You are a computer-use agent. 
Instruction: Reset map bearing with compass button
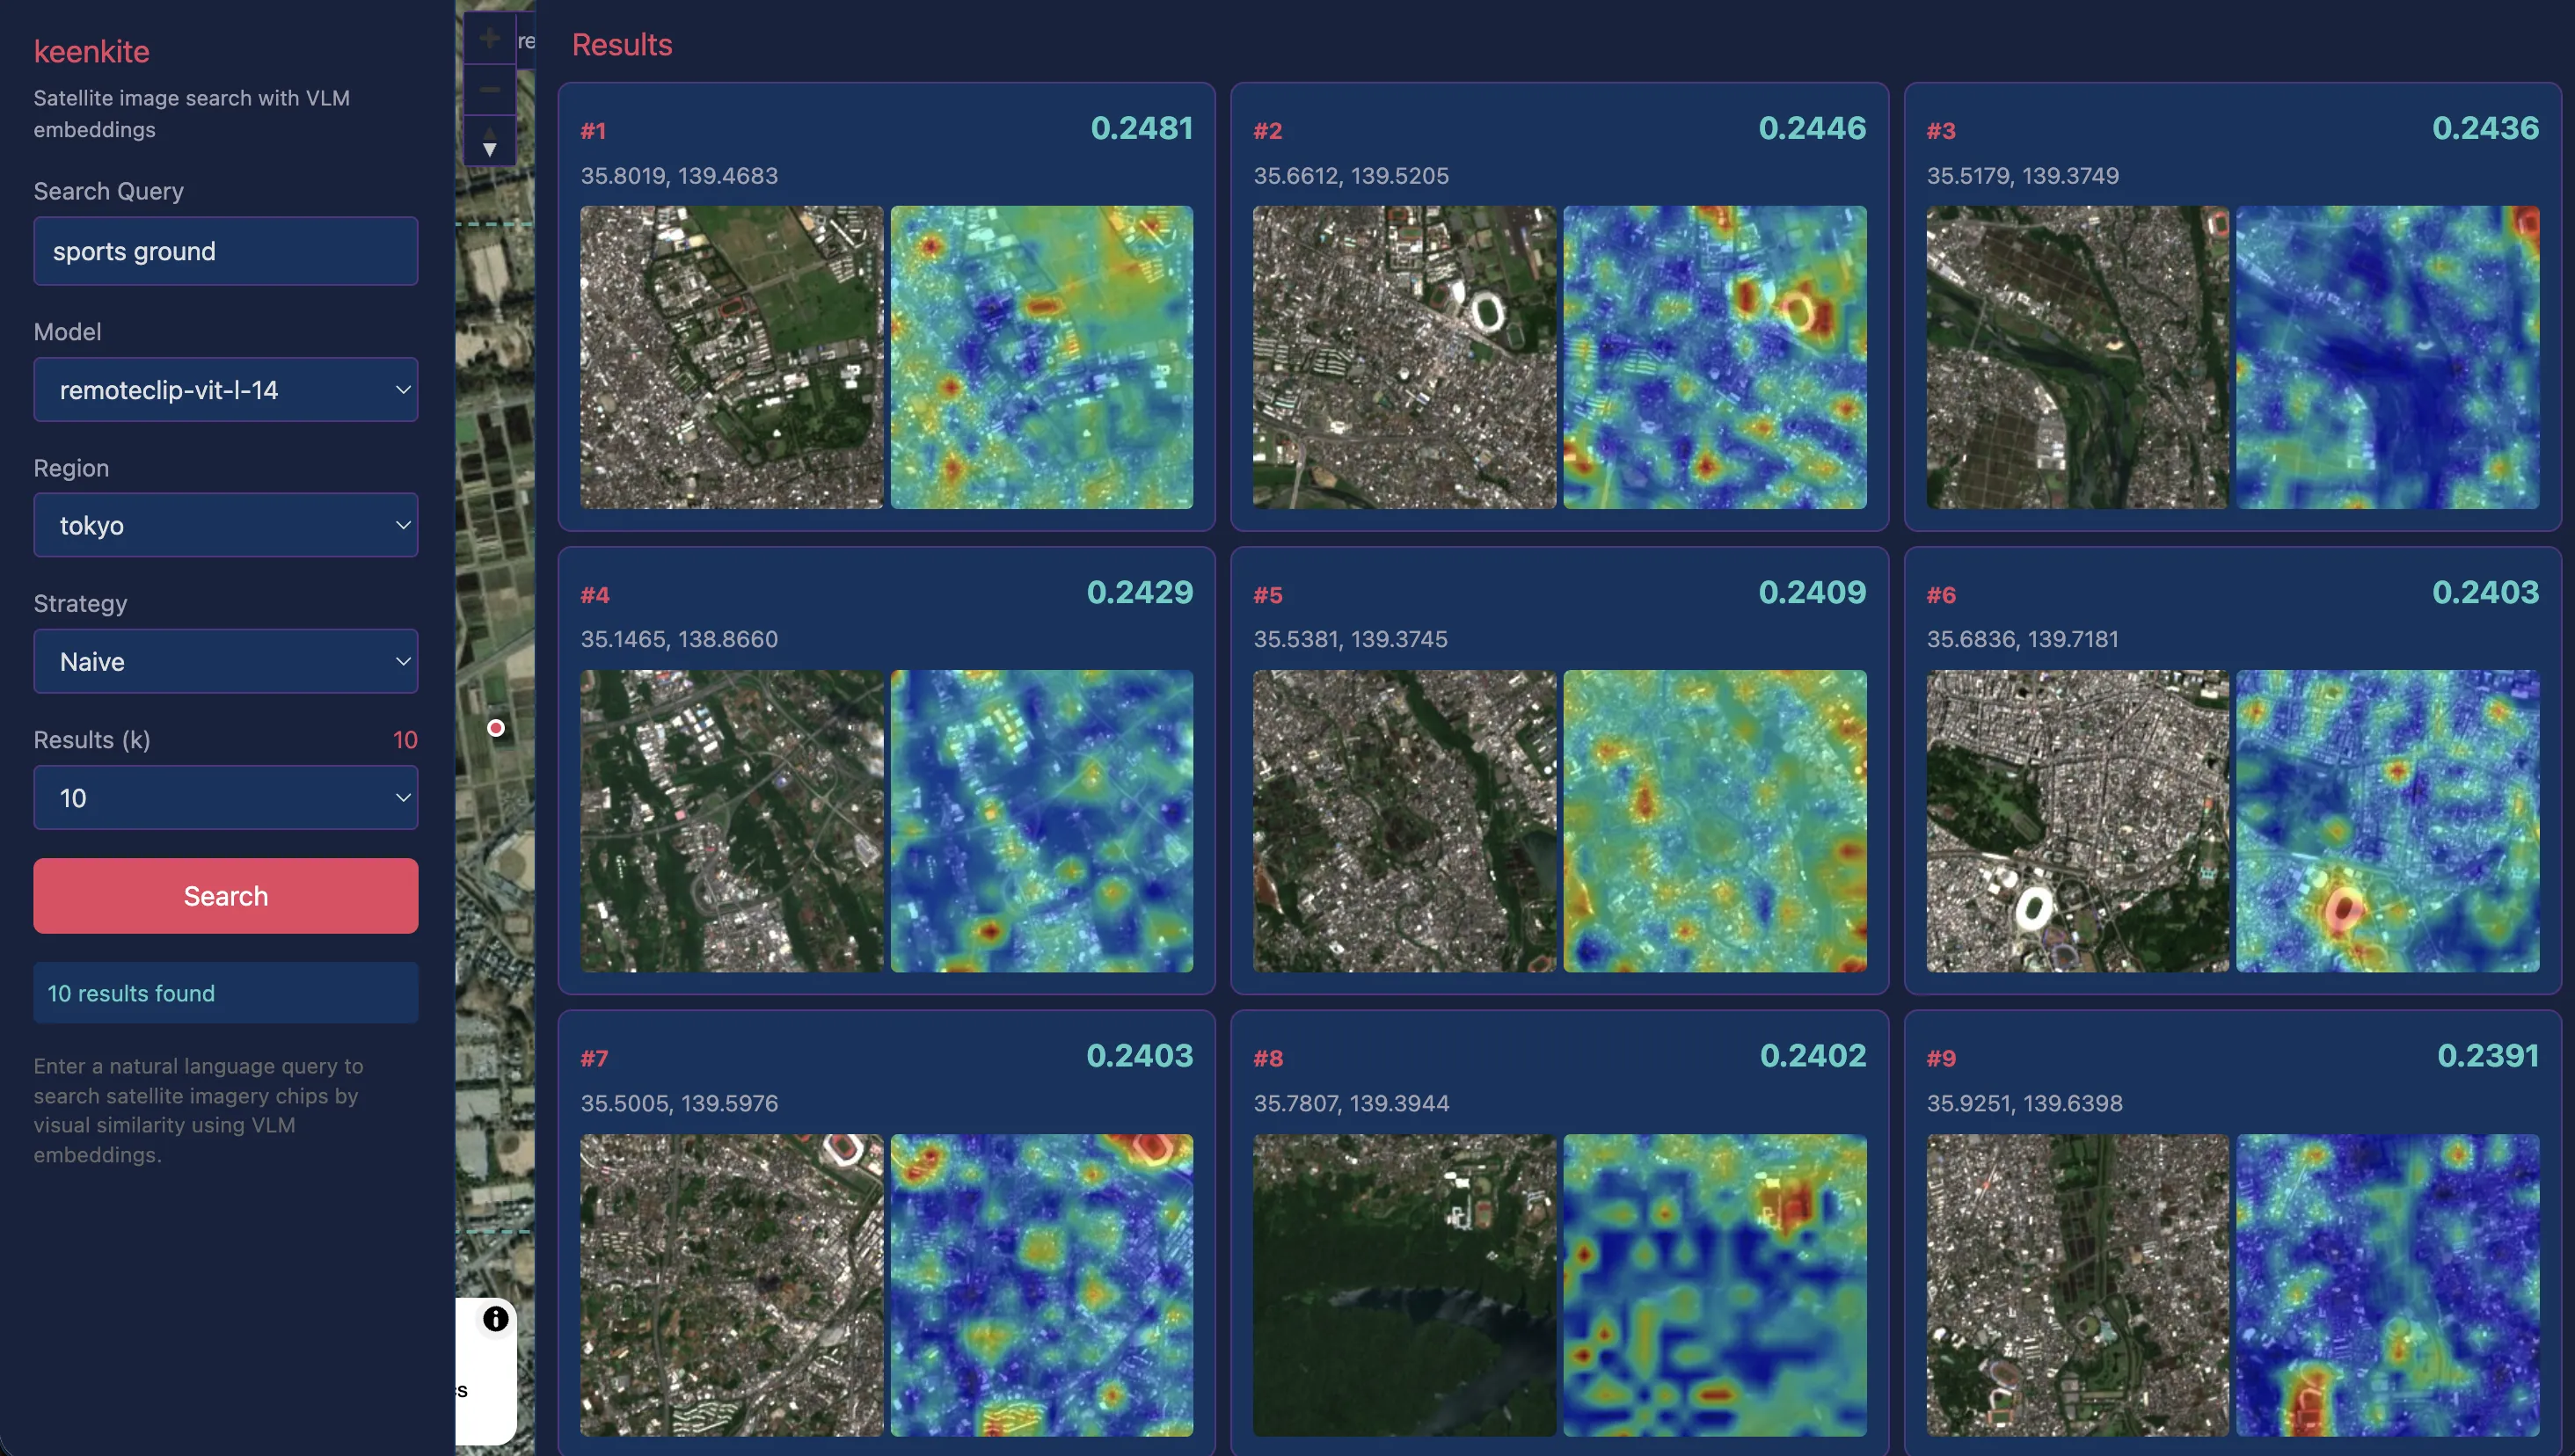[x=489, y=141]
